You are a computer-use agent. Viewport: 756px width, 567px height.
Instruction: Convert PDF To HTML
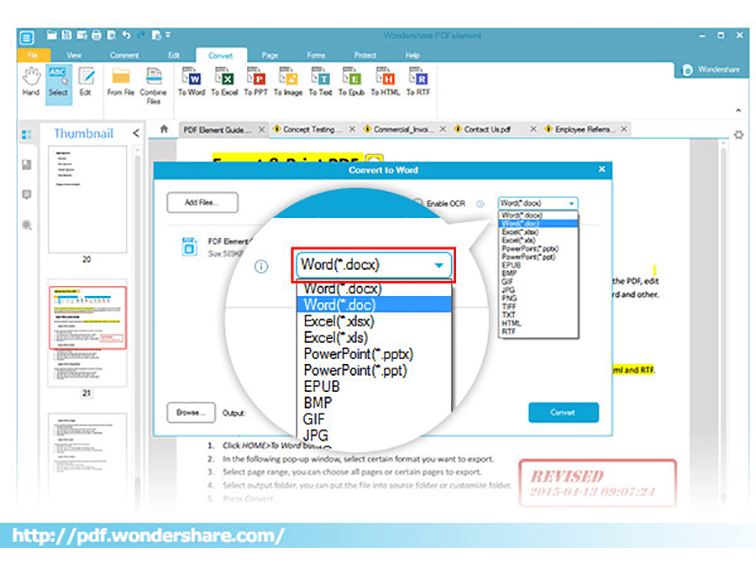point(385,82)
